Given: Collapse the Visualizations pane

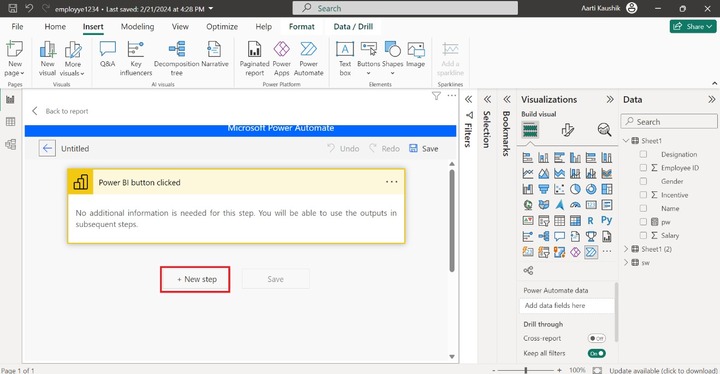Looking at the screenshot, I should click(610, 99).
